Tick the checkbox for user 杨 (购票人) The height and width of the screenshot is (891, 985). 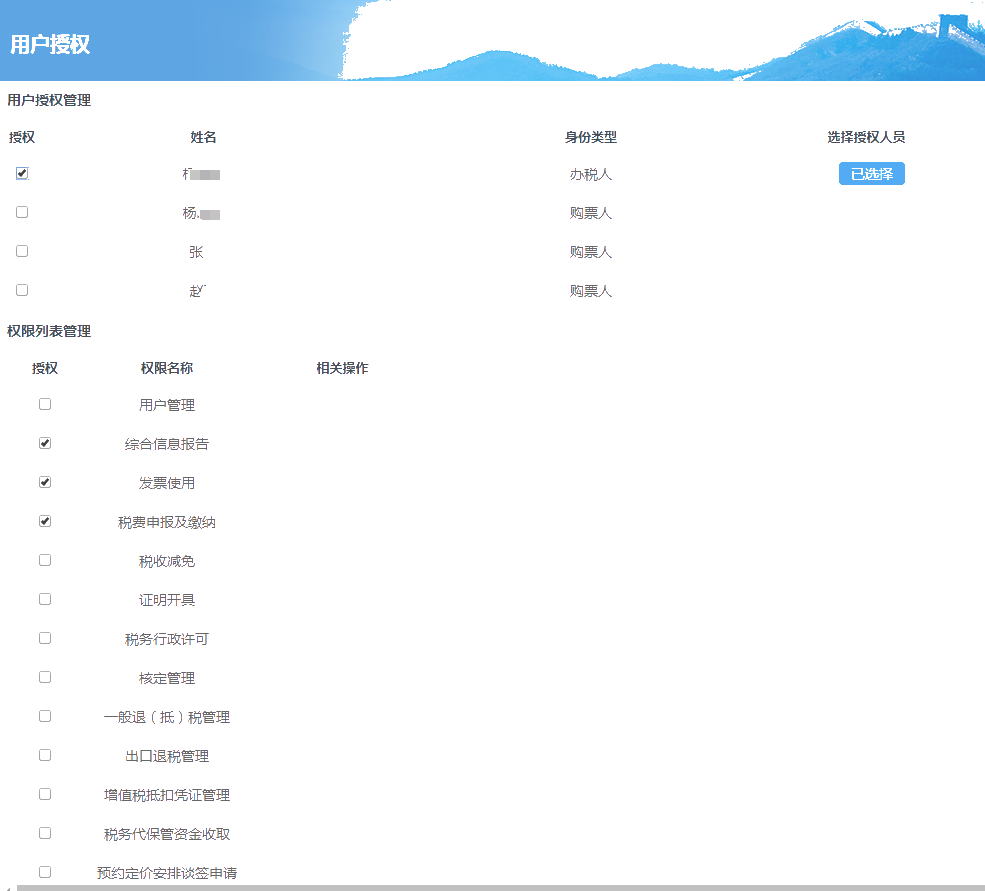click(x=22, y=212)
